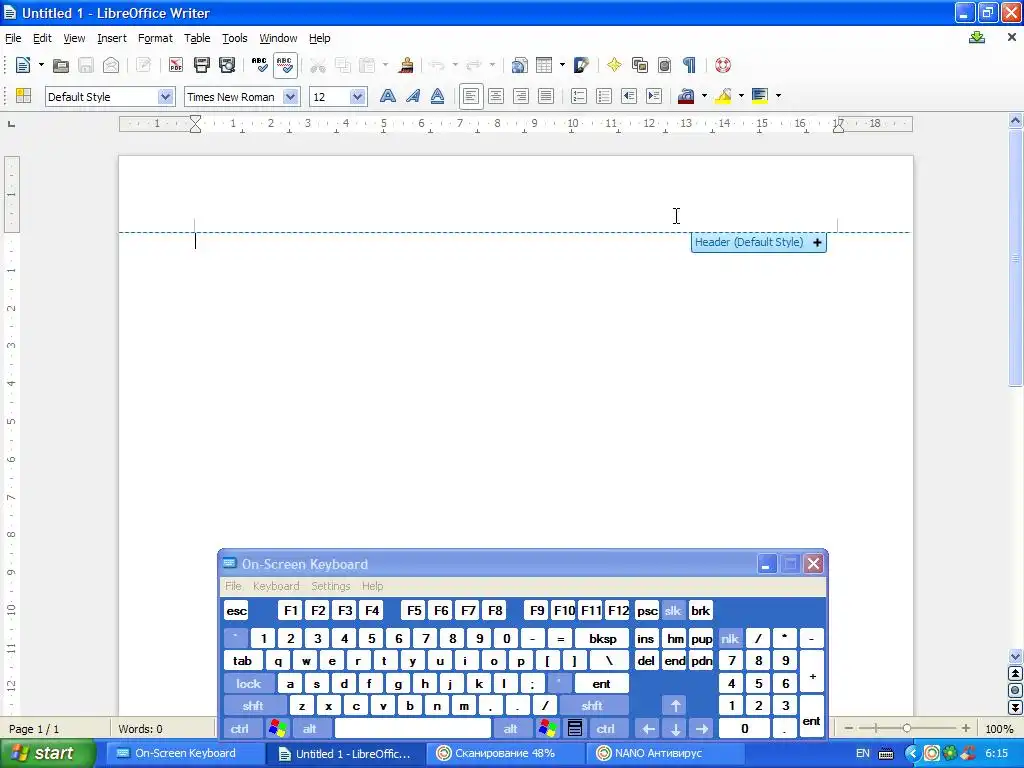1024x768 pixels.
Task: Click the esc key on On-Screen Keyboard
Action: click(236, 611)
